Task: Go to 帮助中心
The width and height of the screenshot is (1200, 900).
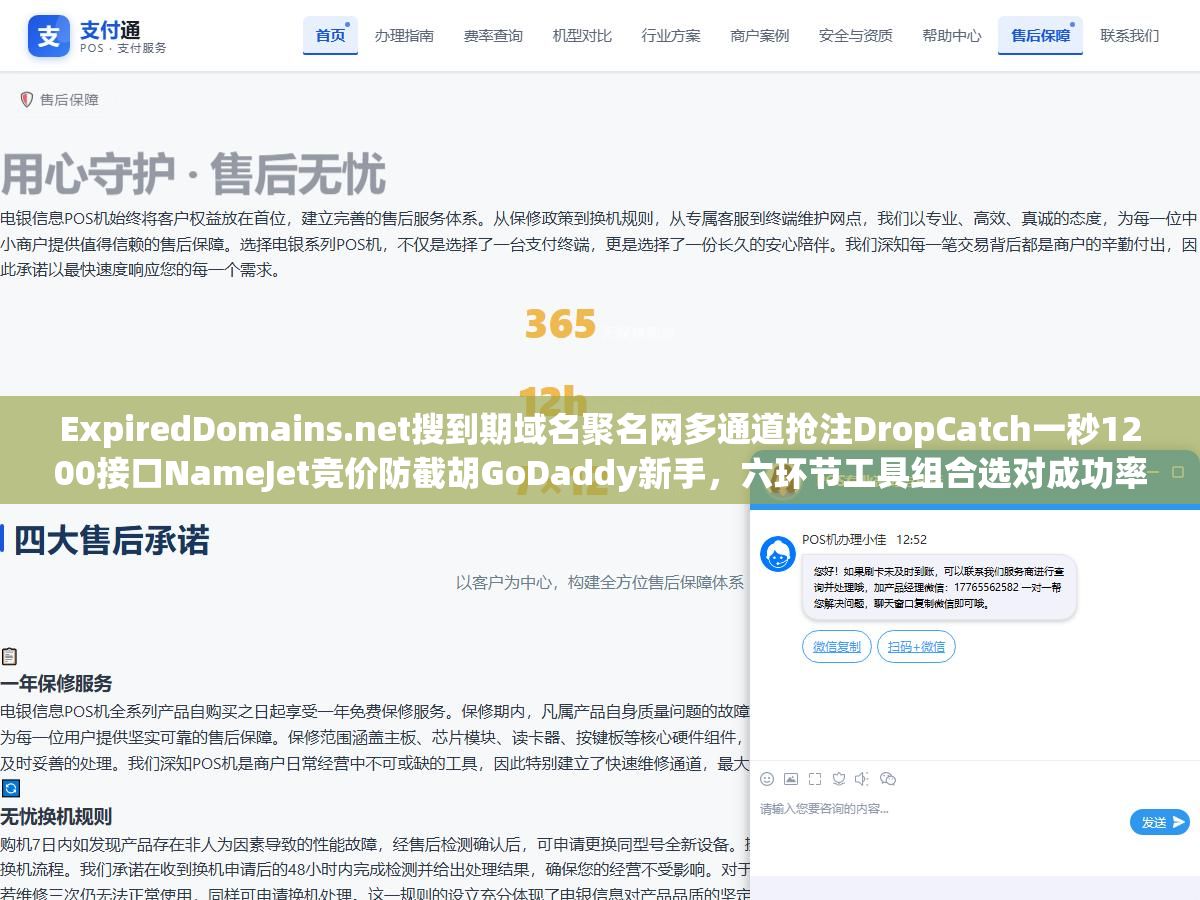Action: pyautogui.click(x=952, y=35)
